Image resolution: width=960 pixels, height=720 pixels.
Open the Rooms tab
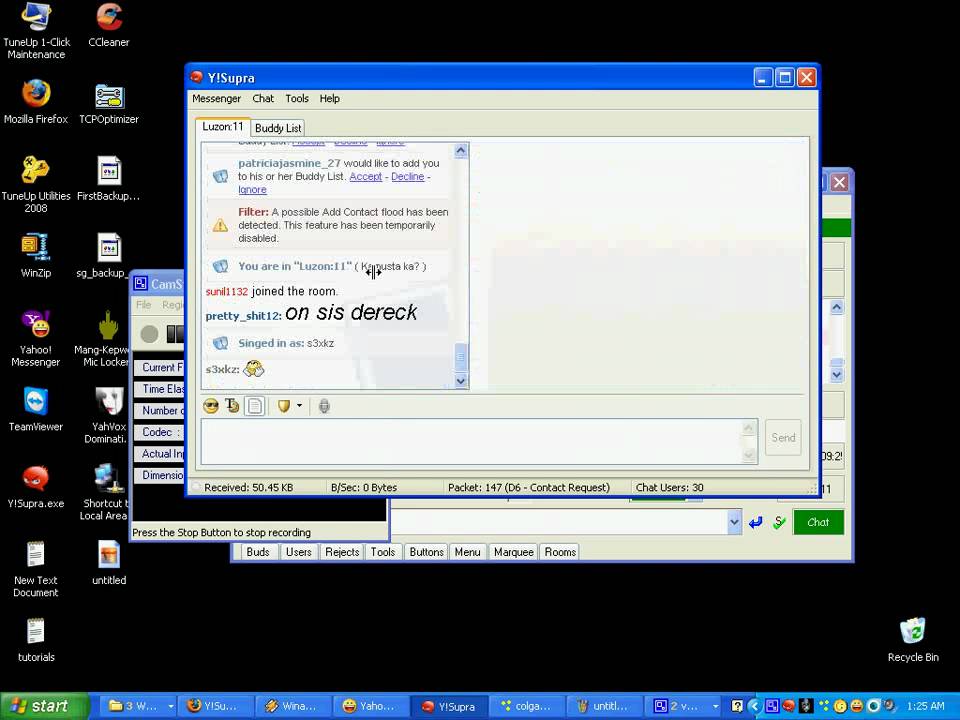point(560,552)
